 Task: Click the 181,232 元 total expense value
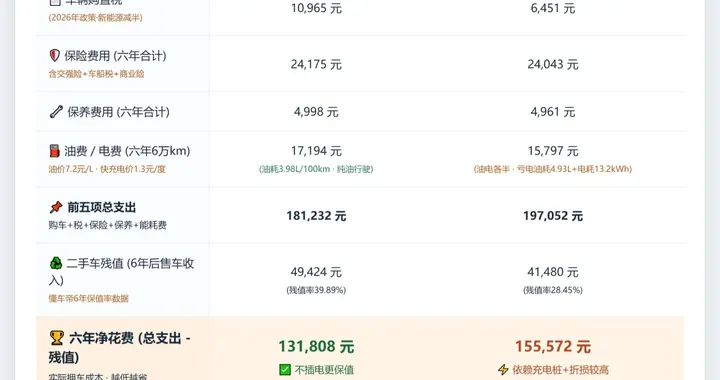316,216
